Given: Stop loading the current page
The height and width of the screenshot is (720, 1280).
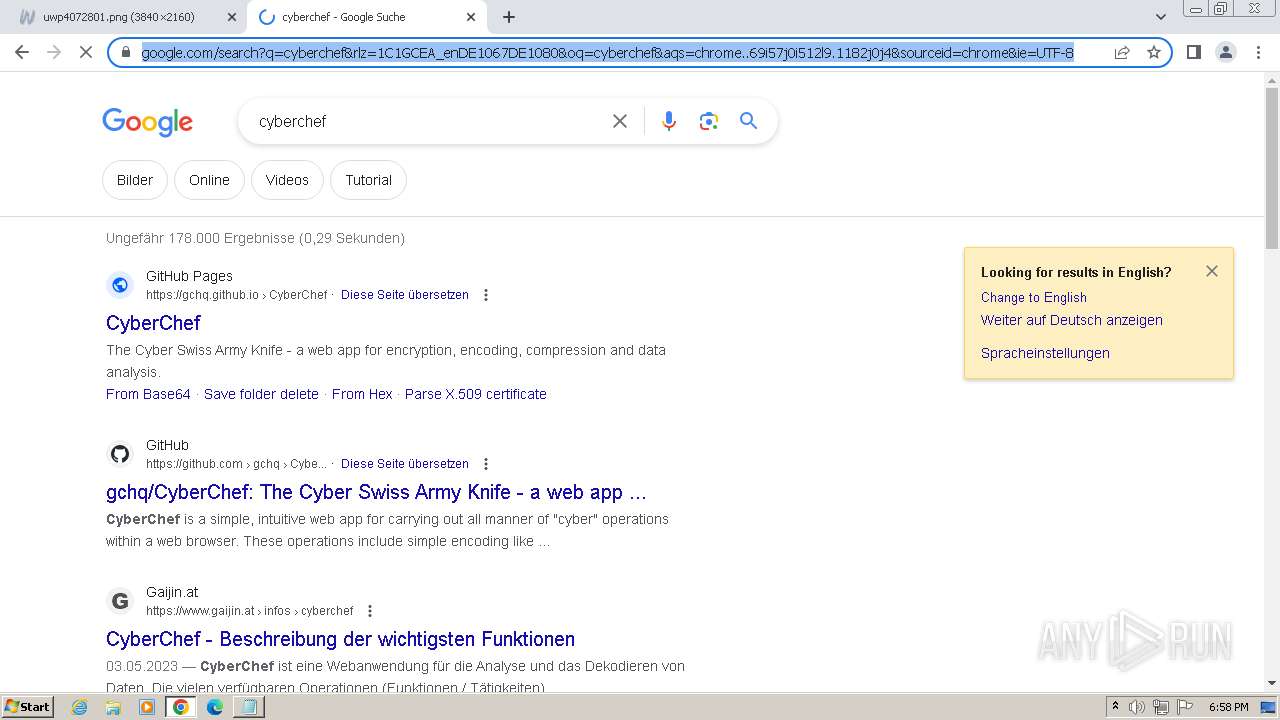Looking at the screenshot, I should [86, 52].
